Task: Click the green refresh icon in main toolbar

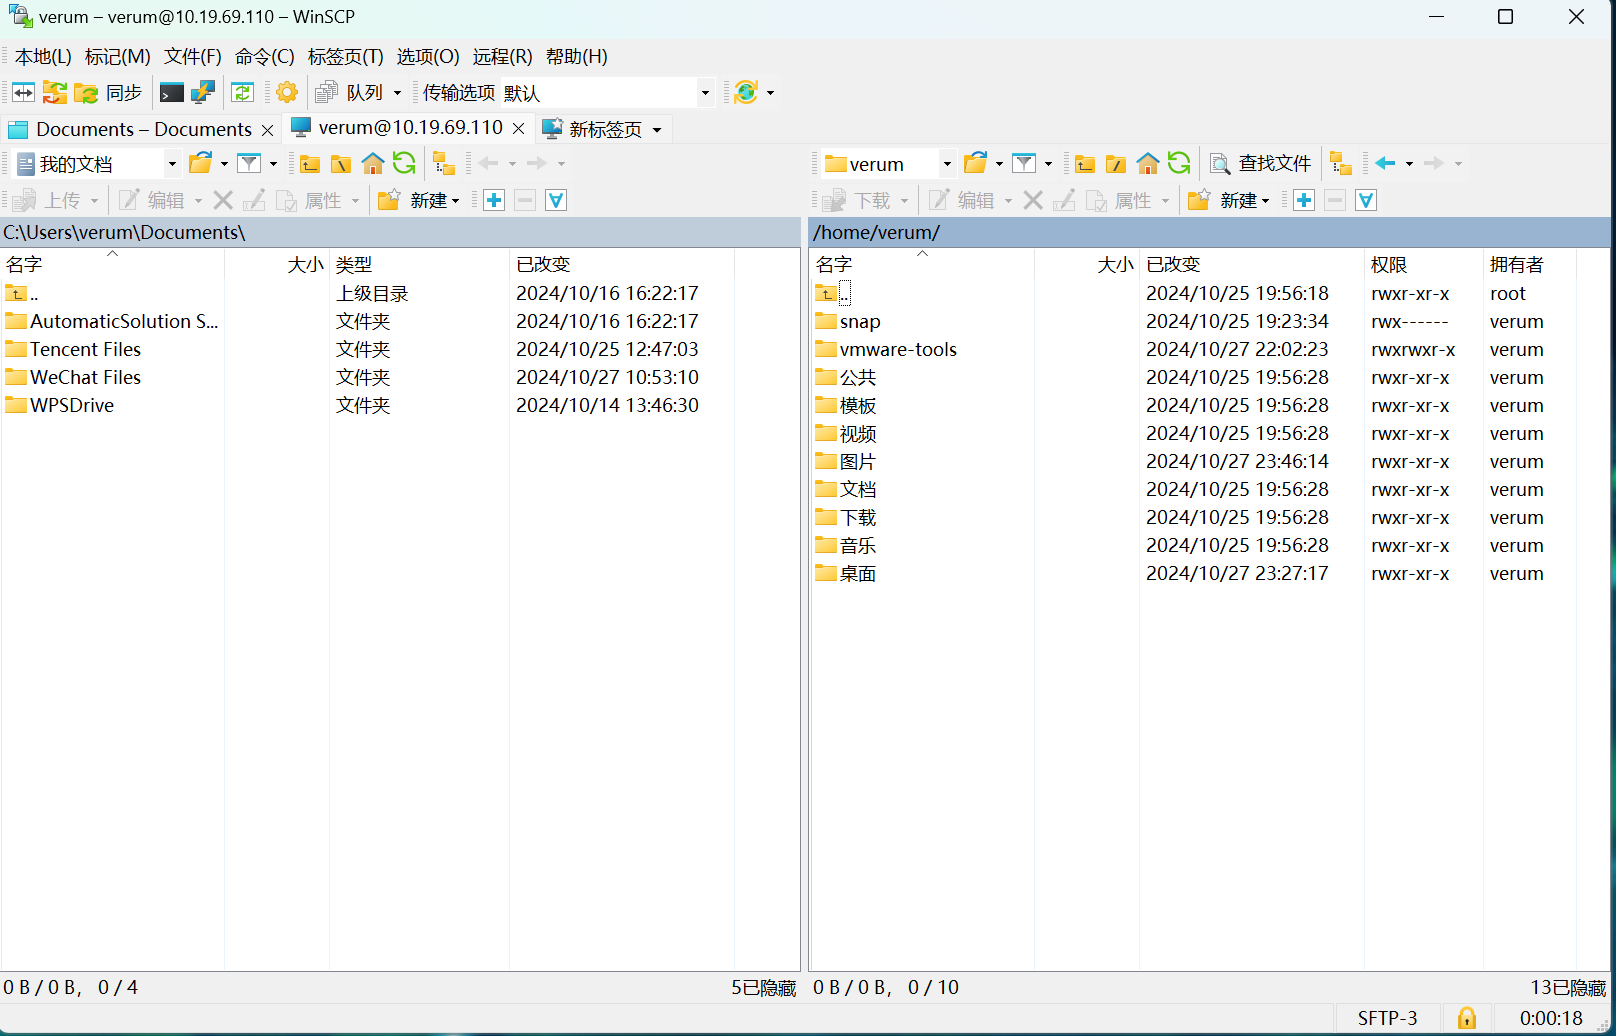Action: [x=243, y=93]
